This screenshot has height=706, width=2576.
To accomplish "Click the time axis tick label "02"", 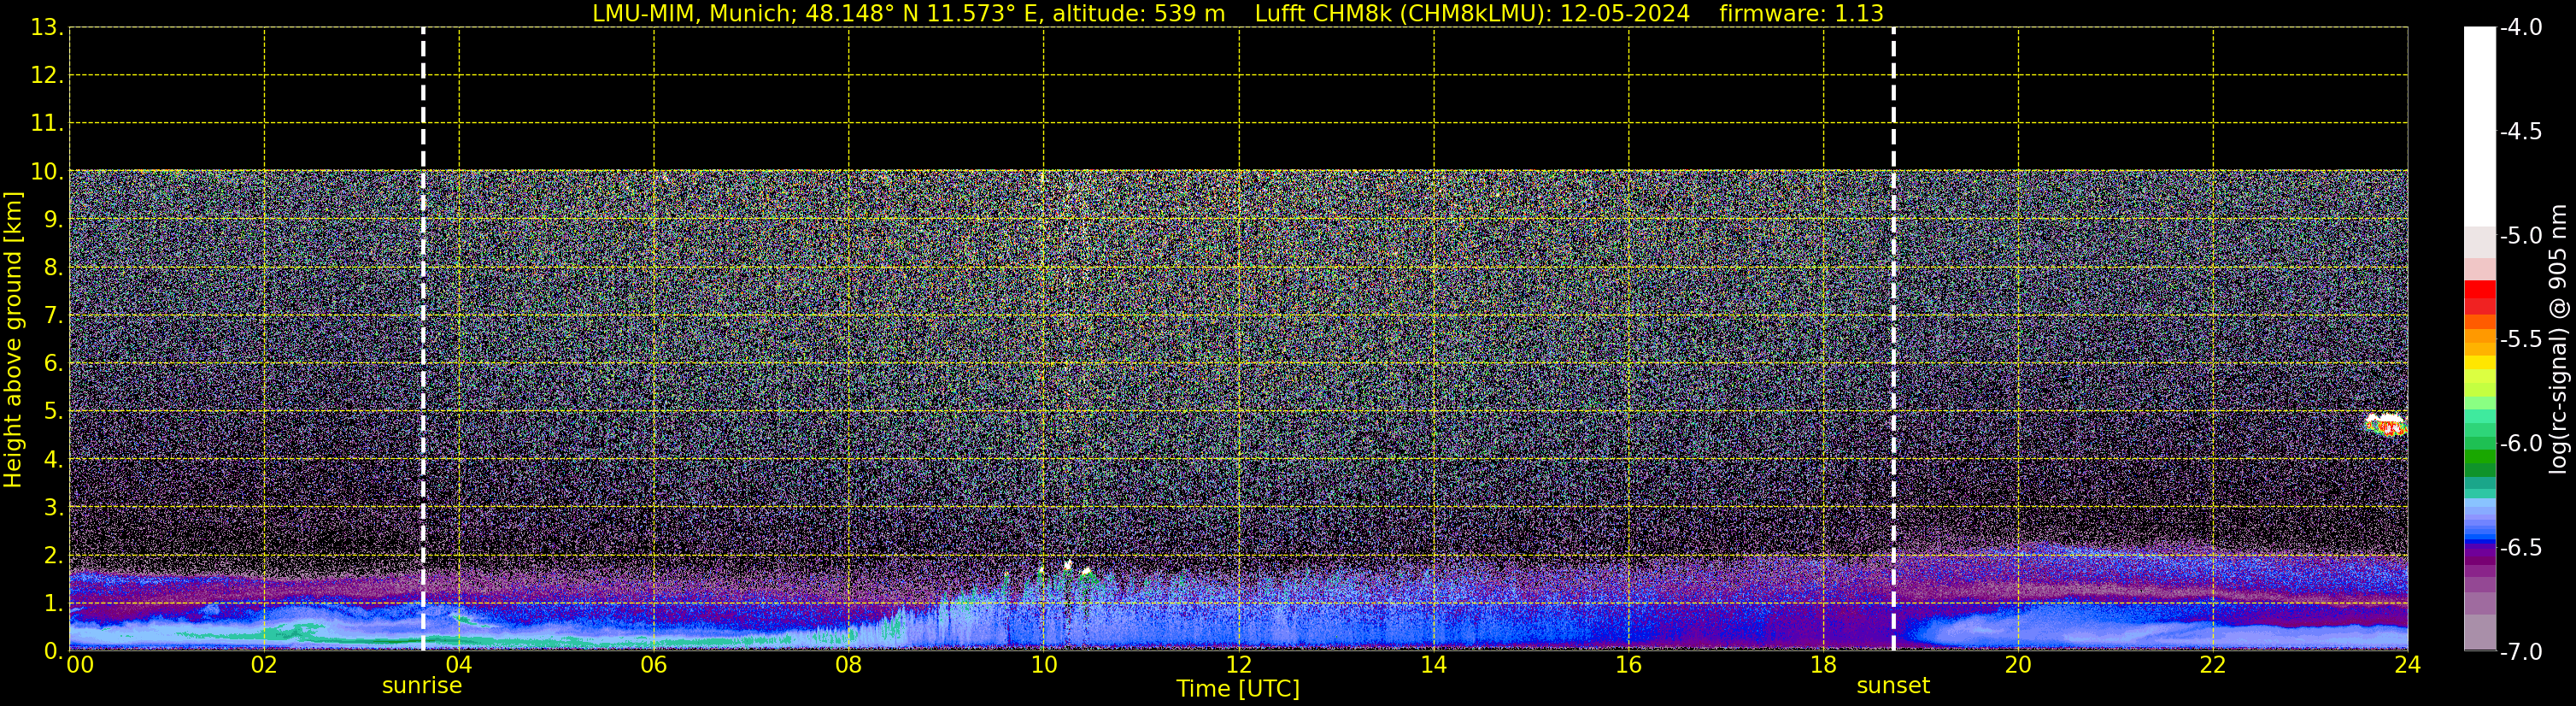I will tap(264, 665).
